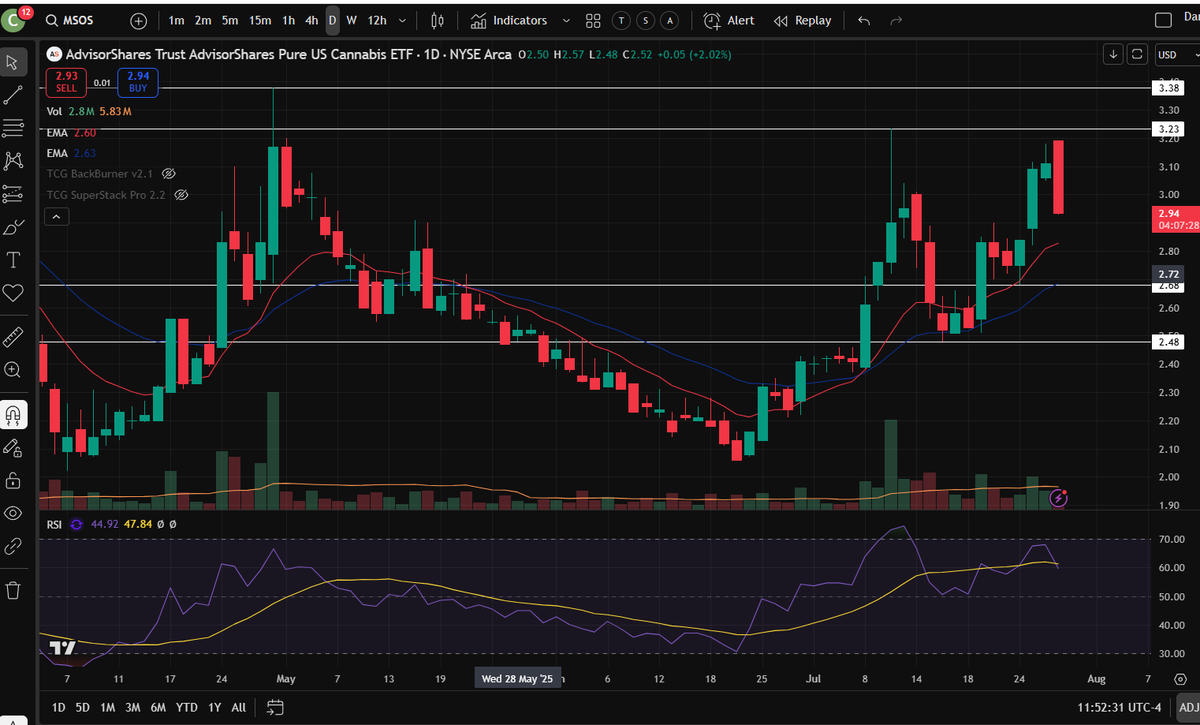Select the 6M date range
The image size is (1200, 725).
(158, 707)
